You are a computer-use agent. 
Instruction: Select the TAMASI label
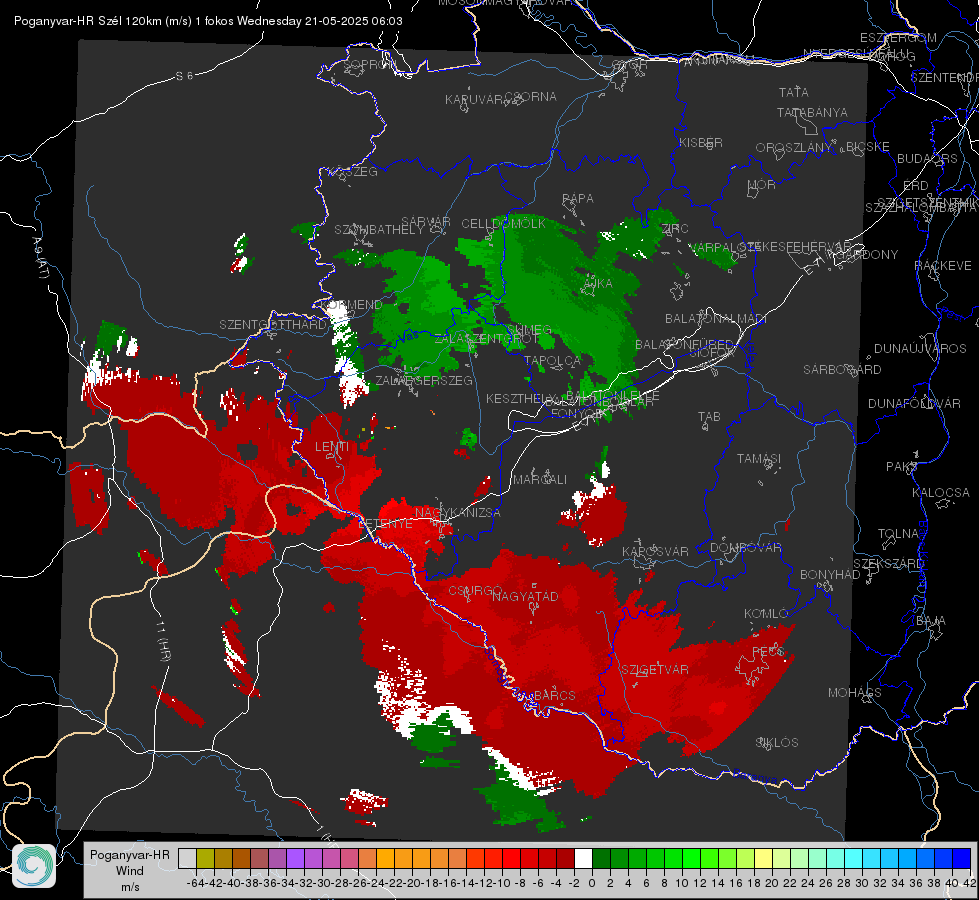[x=759, y=458]
